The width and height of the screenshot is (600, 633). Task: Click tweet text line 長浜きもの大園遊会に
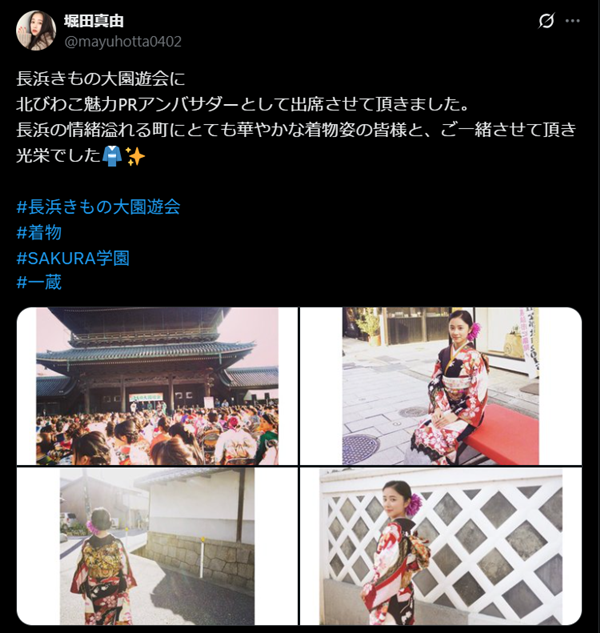101,78
